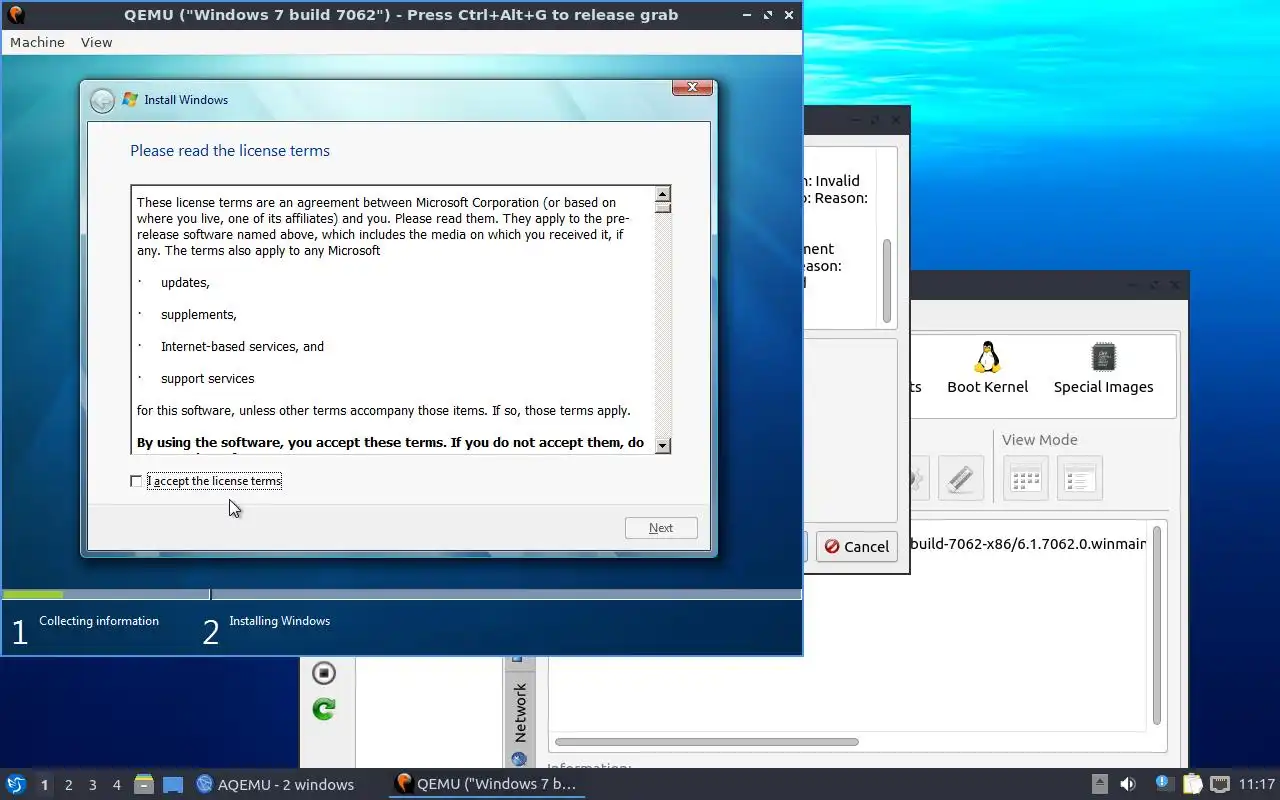Image resolution: width=1280 pixels, height=800 pixels.
Task: Click the green Windows setup progress bar
Action: click(x=33, y=595)
